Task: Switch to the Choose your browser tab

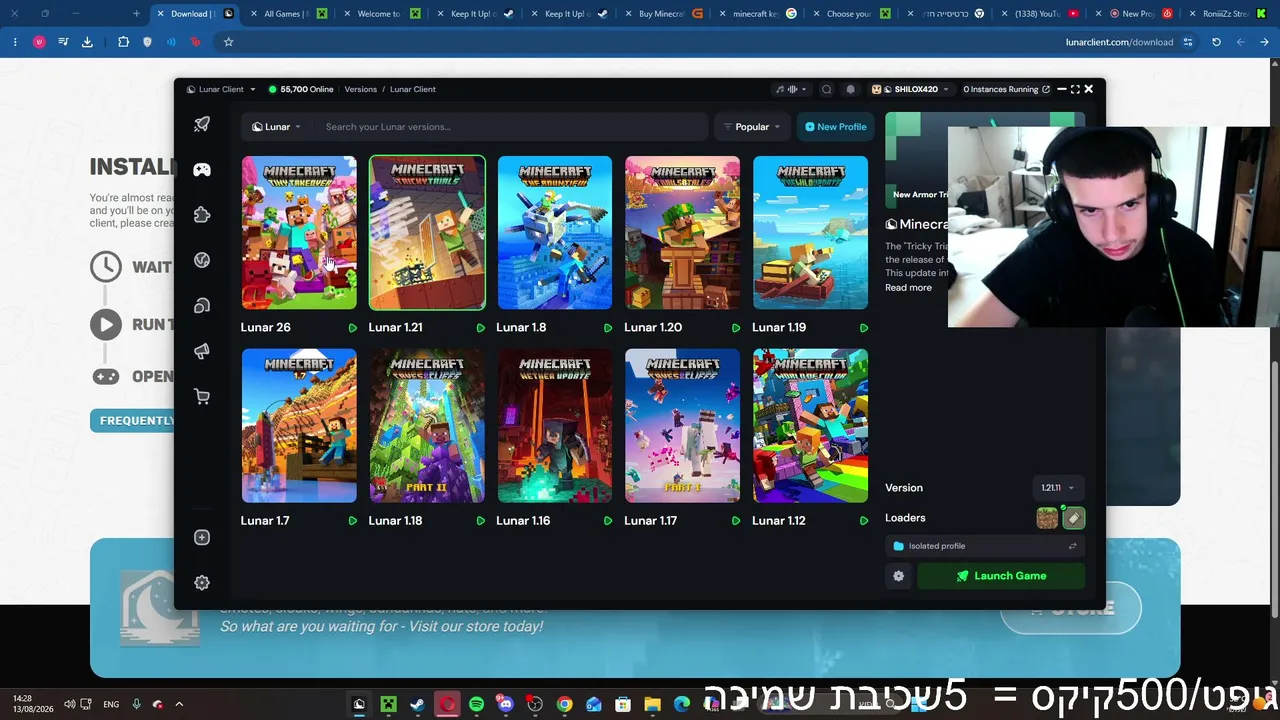Action: [849, 14]
